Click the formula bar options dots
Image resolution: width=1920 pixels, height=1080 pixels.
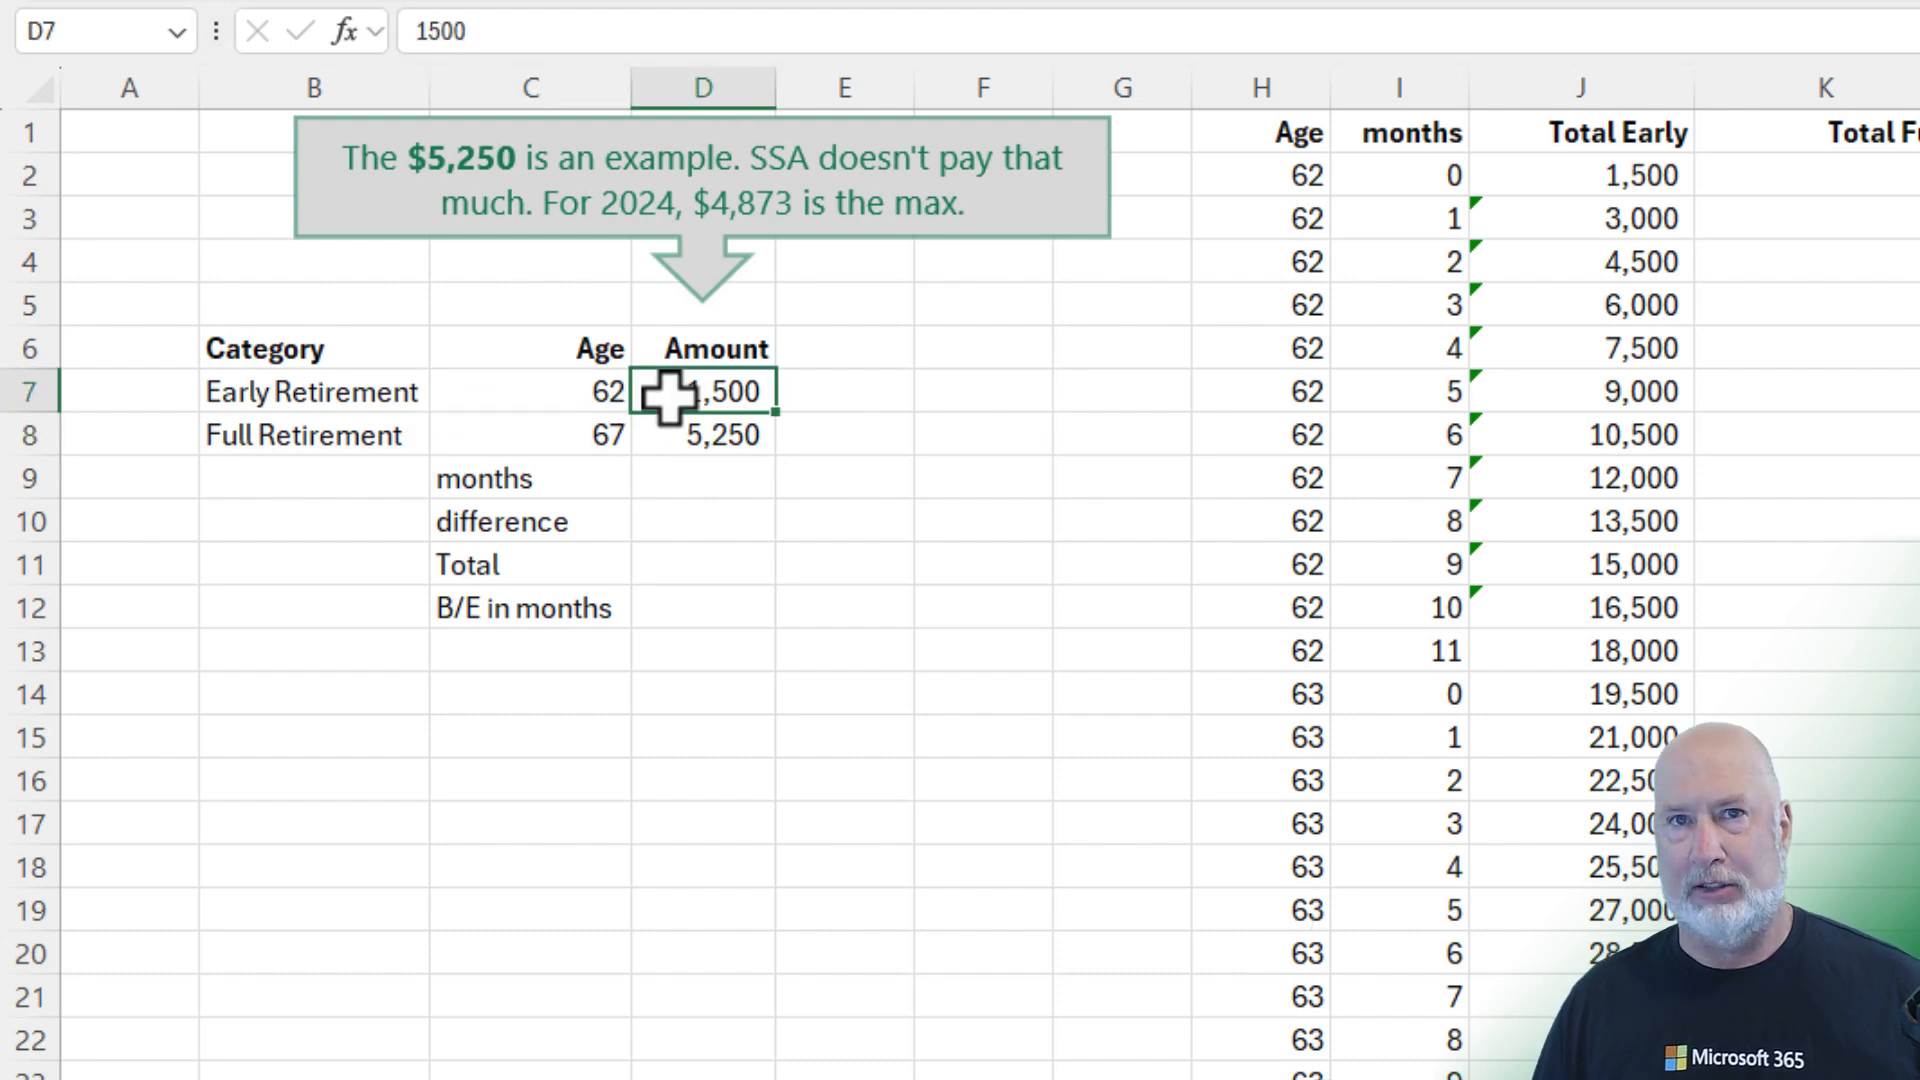216,31
